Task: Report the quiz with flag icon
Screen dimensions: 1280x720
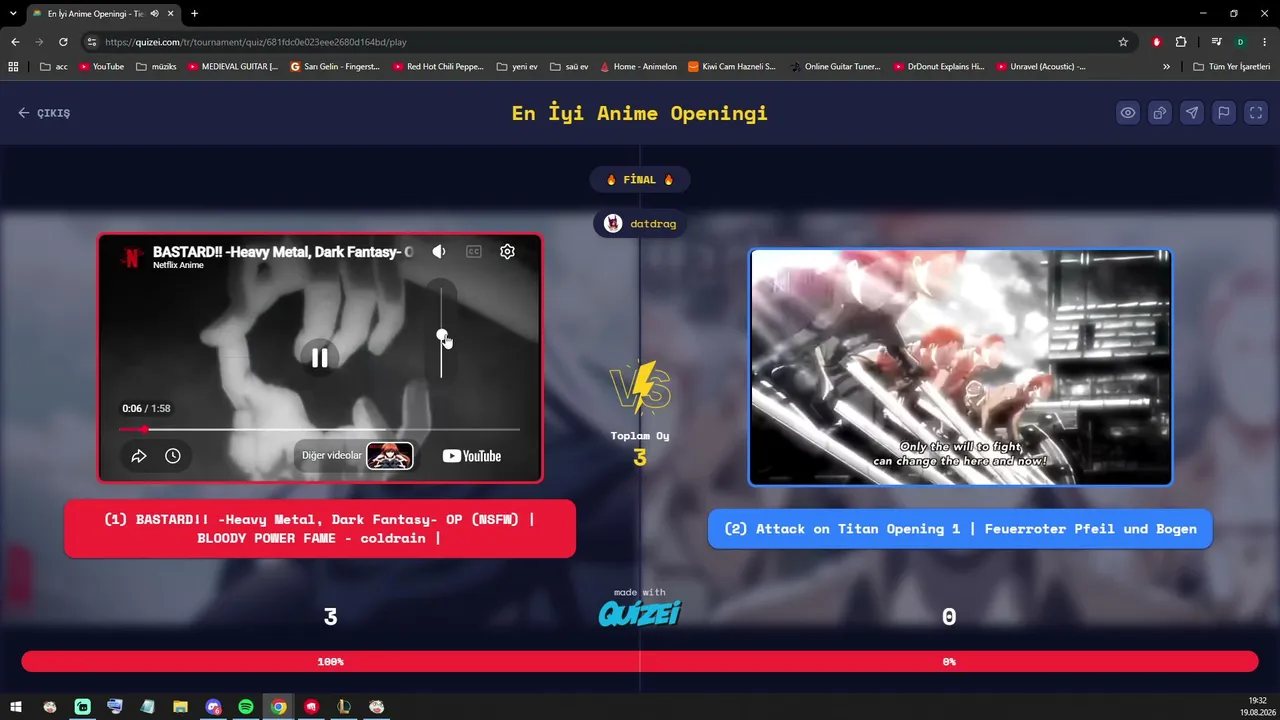Action: pos(1224,113)
